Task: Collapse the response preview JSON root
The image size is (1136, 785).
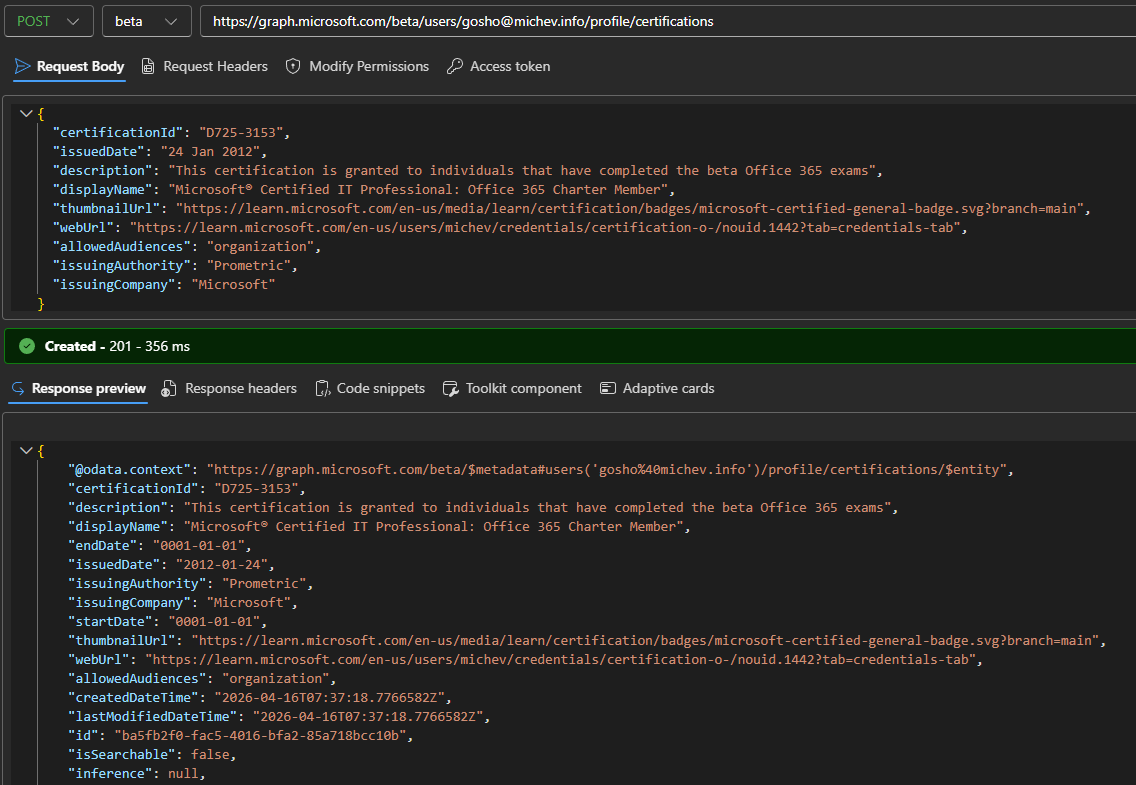Action: (x=26, y=451)
